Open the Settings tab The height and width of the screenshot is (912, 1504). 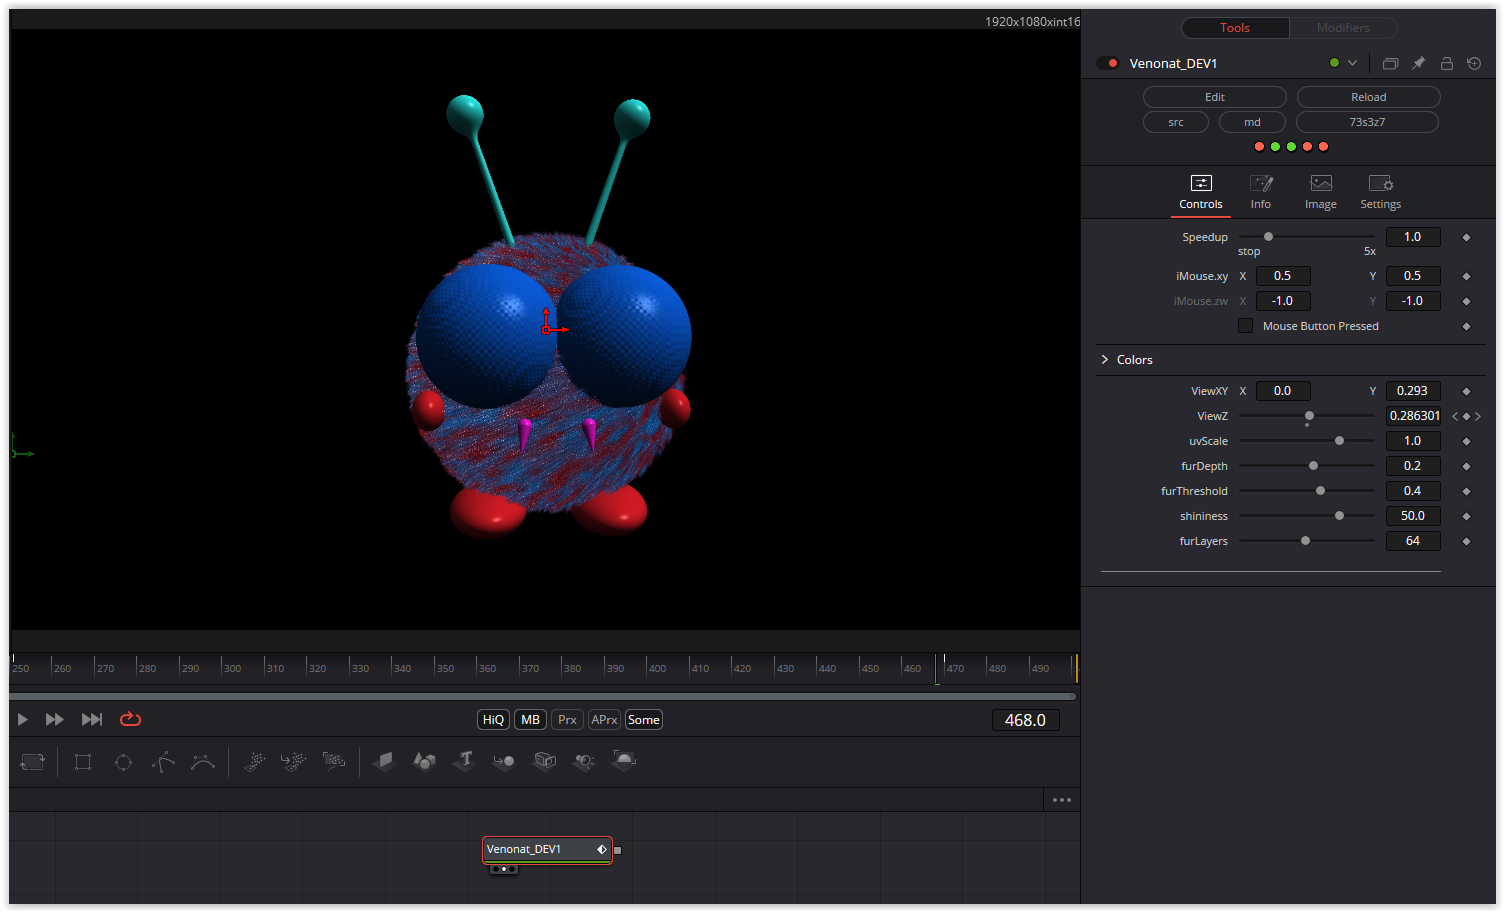(1381, 192)
